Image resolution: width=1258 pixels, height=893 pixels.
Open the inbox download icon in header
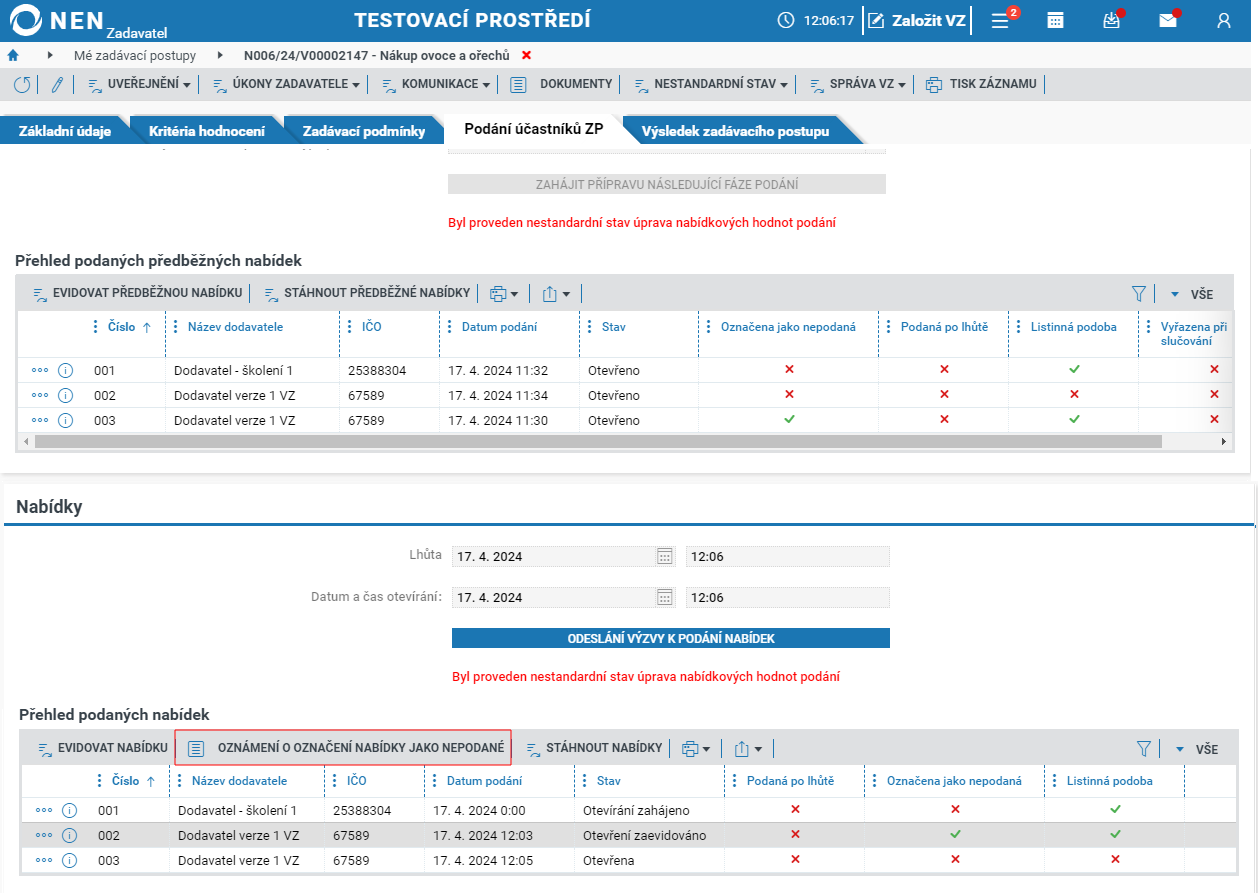click(1111, 20)
